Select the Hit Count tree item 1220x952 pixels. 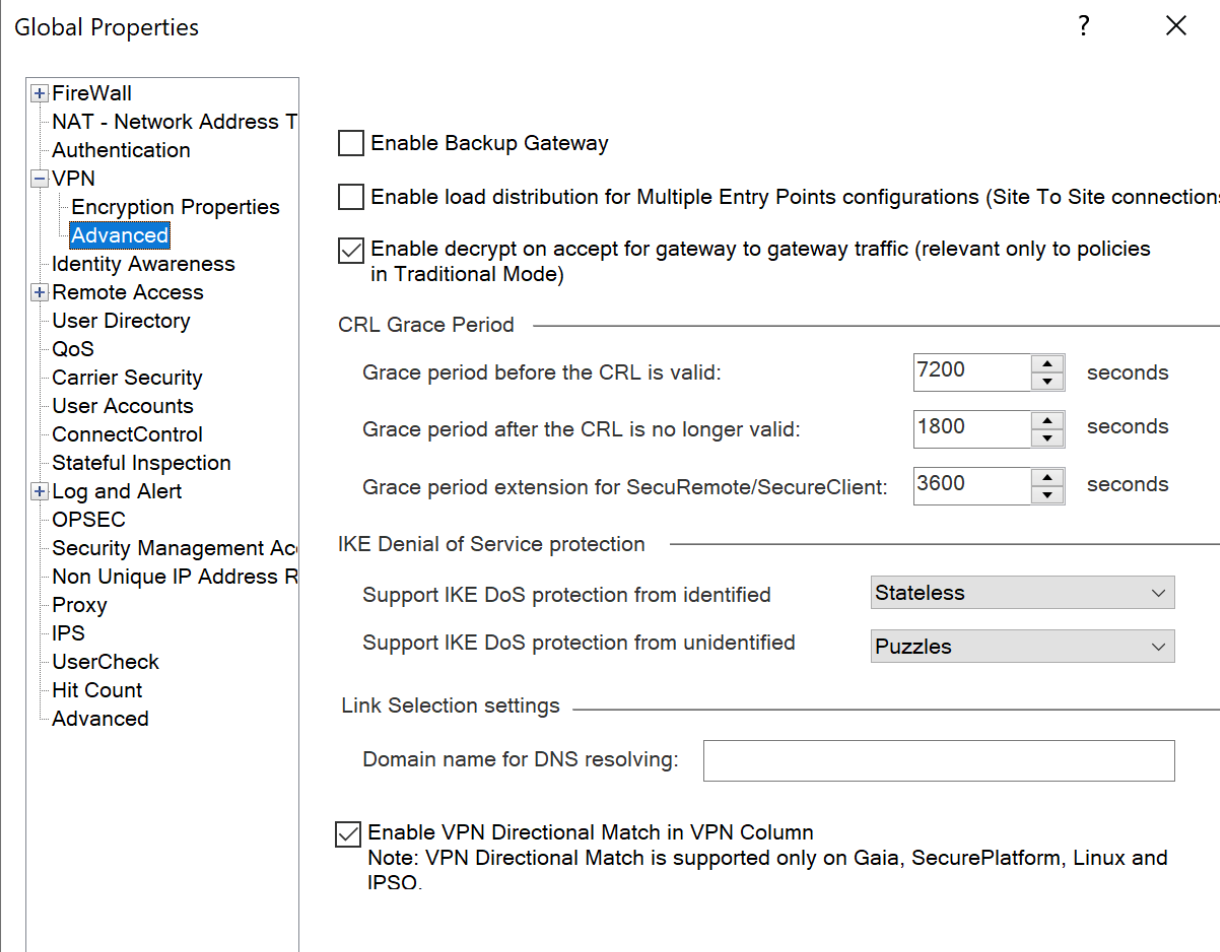97,690
